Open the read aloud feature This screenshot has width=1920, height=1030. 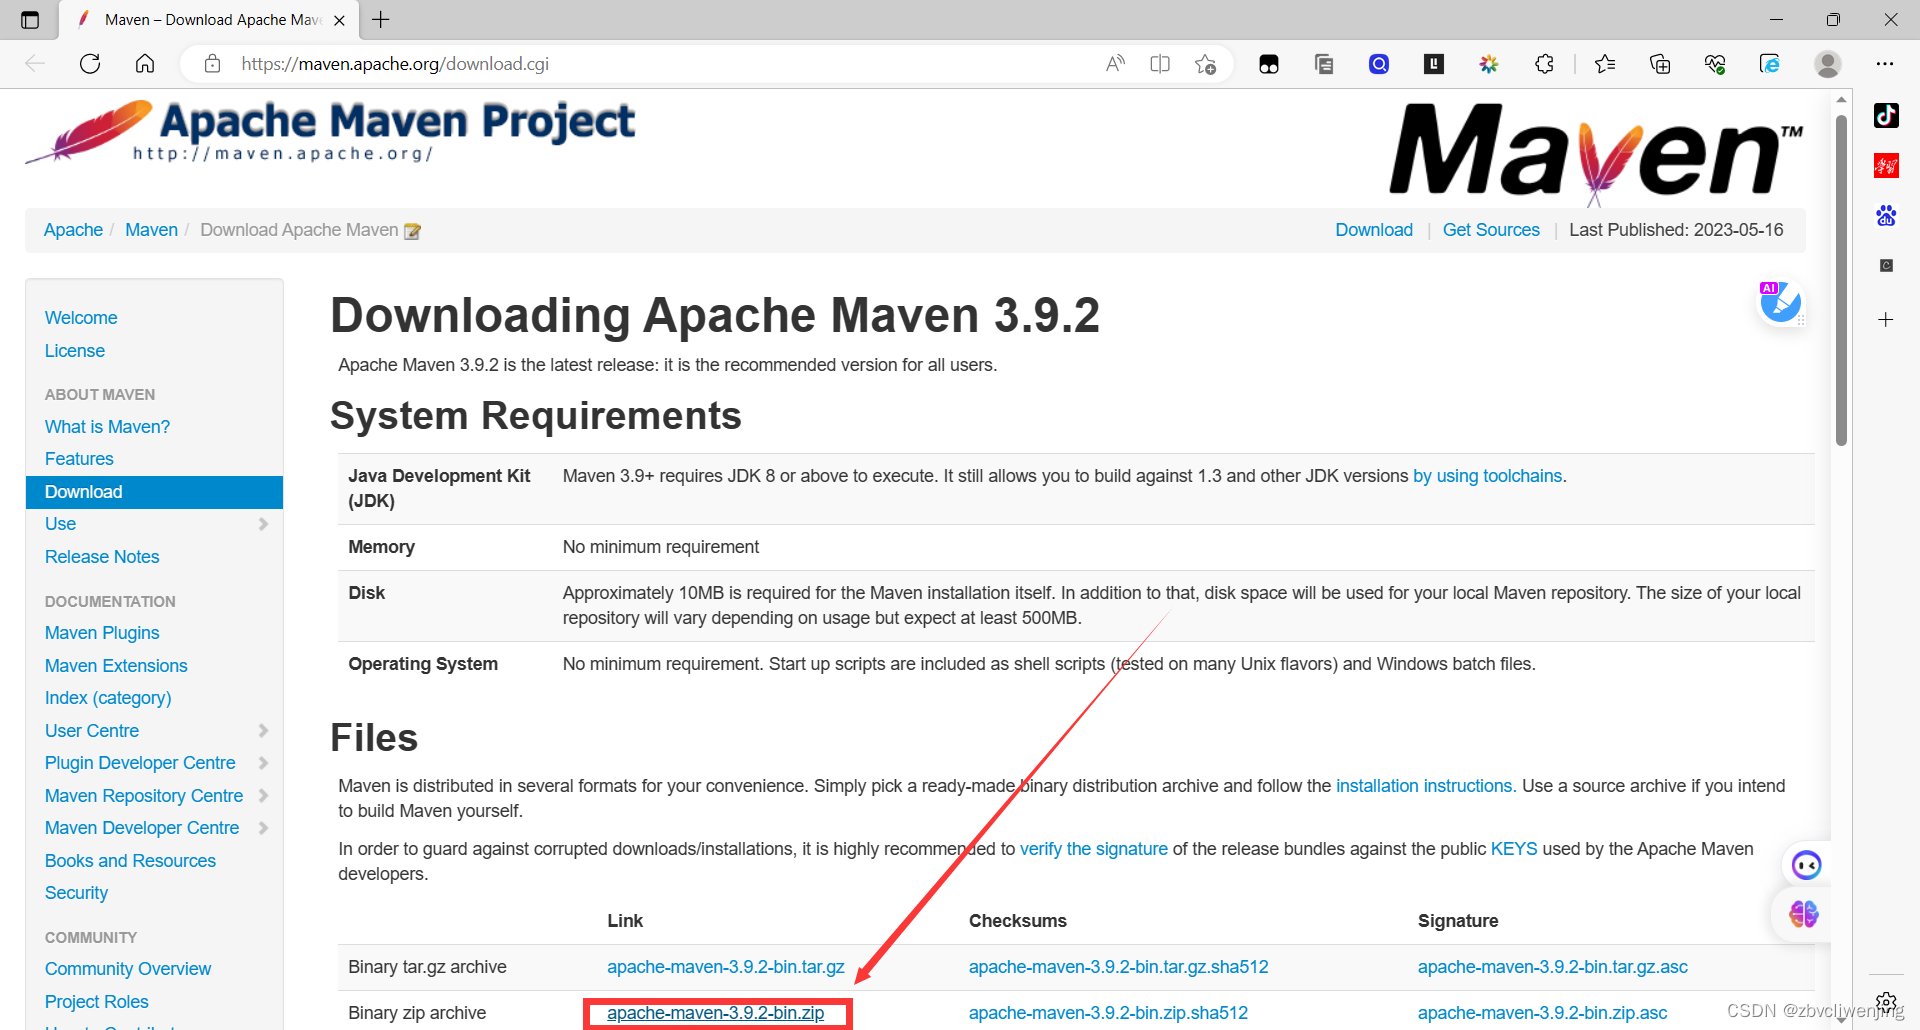tap(1114, 63)
